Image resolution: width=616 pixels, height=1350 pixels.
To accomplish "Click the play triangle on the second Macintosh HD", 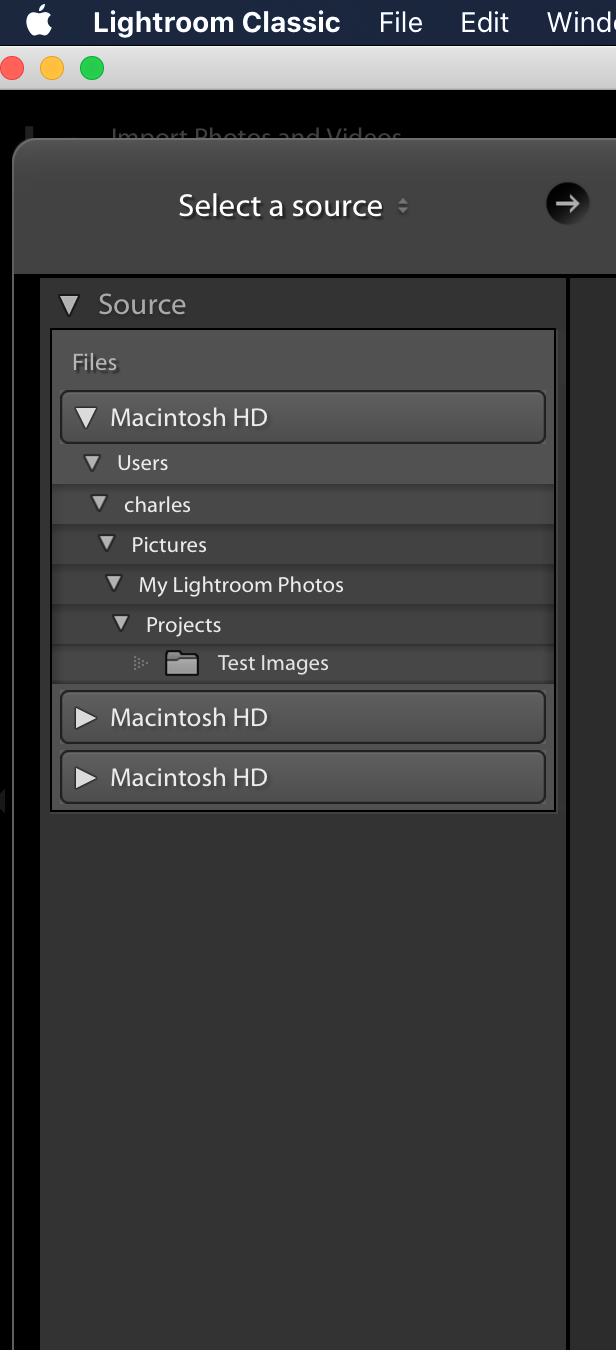I will point(87,717).
